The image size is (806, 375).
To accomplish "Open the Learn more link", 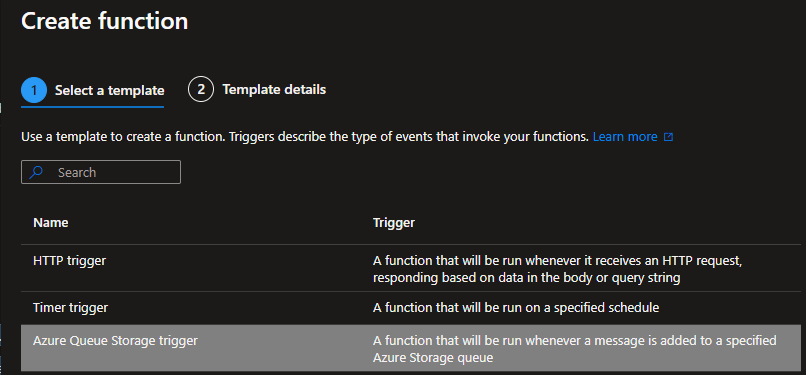I will pyautogui.click(x=625, y=137).
